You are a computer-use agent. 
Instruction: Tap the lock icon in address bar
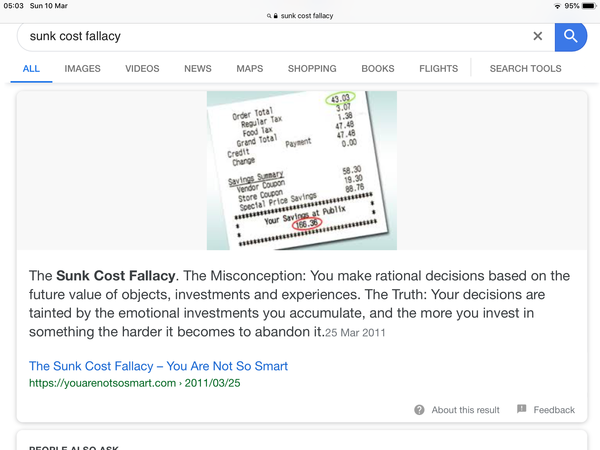[x=276, y=16]
